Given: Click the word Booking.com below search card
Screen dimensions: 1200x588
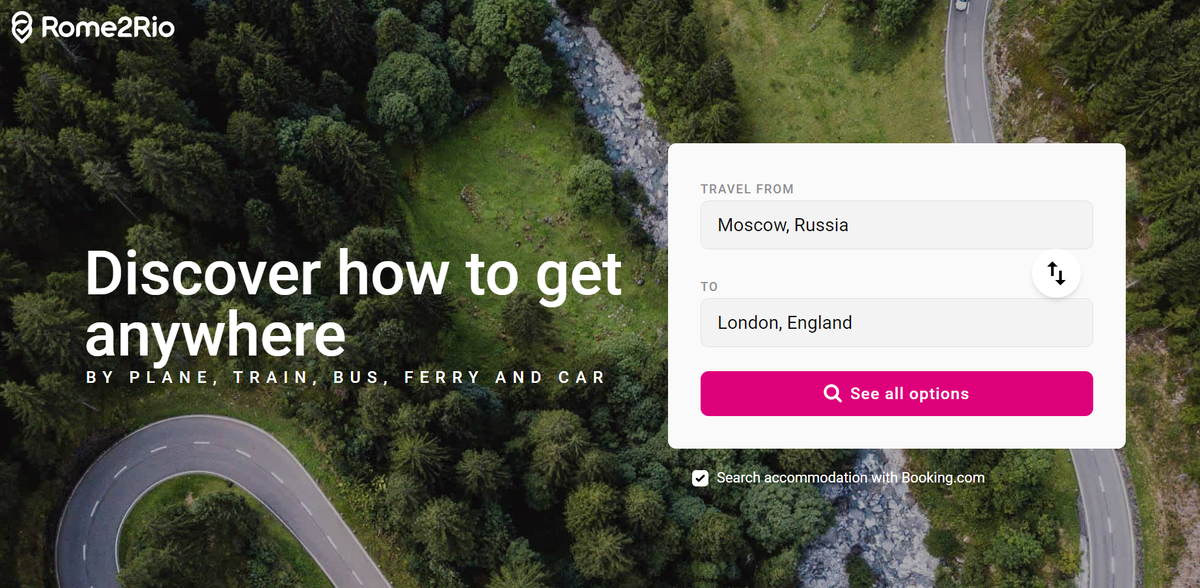Looking at the screenshot, I should click(943, 478).
